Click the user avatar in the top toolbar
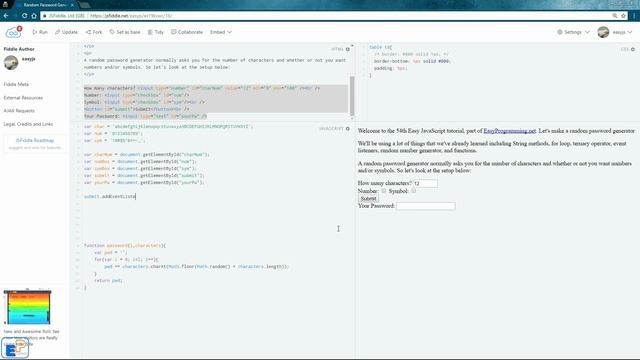The image size is (640, 360). (603, 32)
